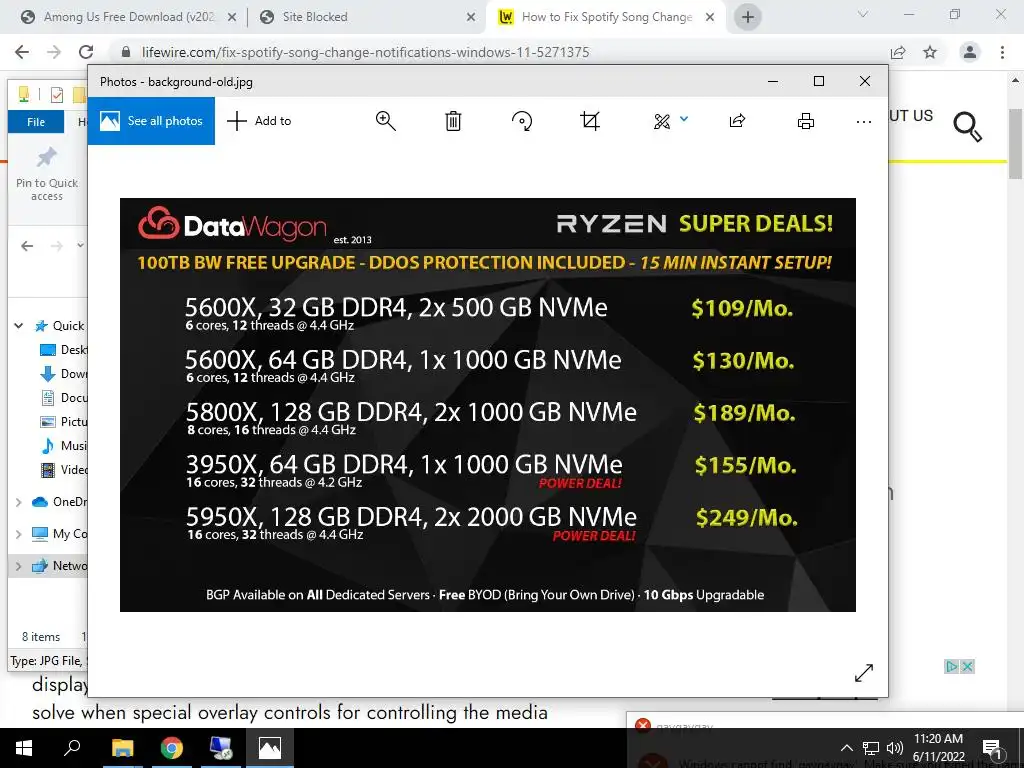Print the photo using the printer icon
Image resolution: width=1024 pixels, height=768 pixels.
(x=806, y=121)
